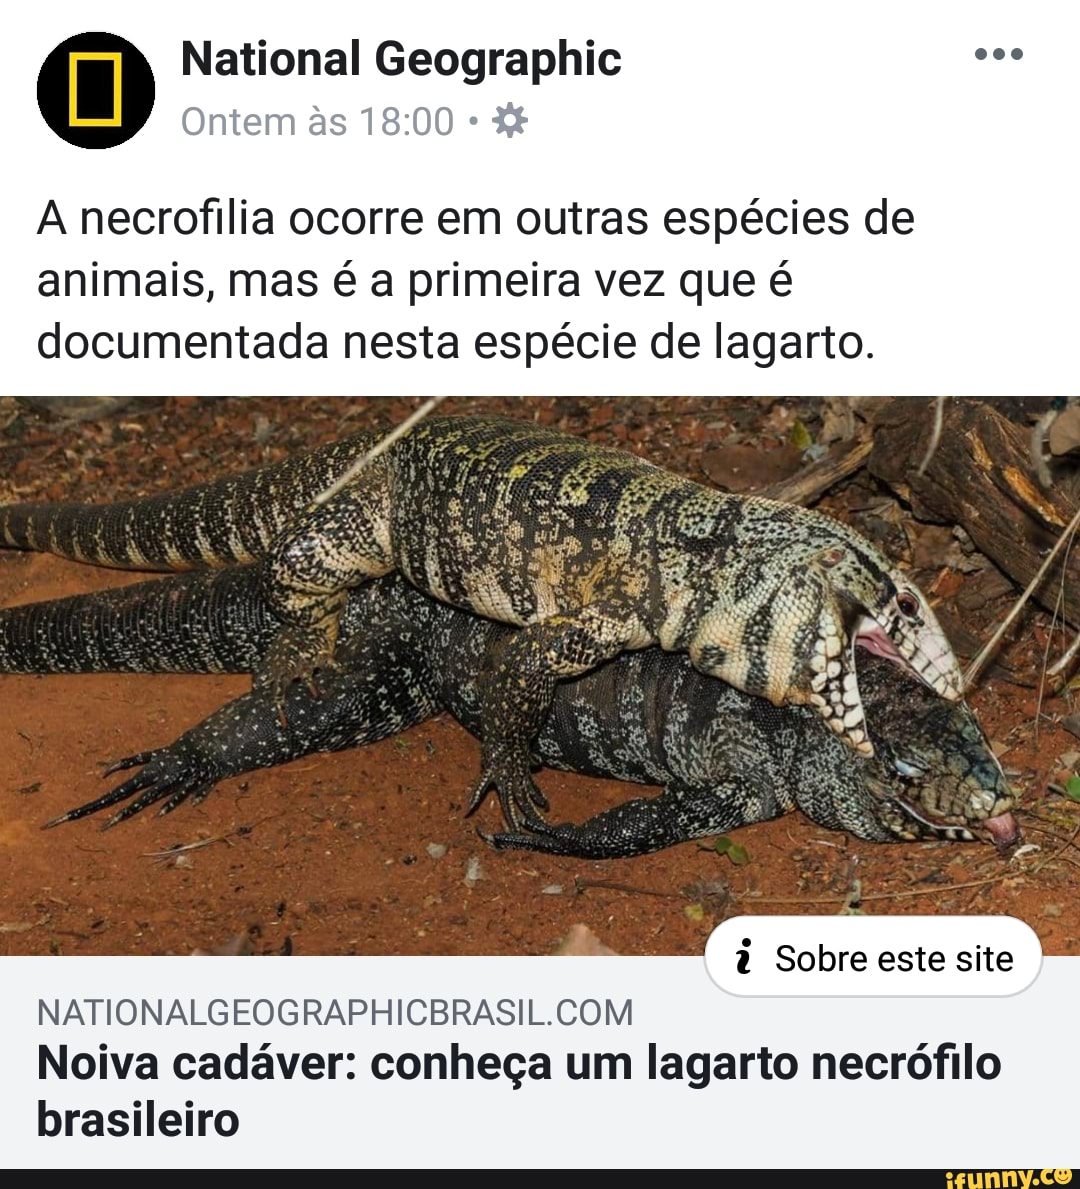Open the post options three-dot menu
Viewport: 1080px width, 1189px height.
[x=999, y=54]
